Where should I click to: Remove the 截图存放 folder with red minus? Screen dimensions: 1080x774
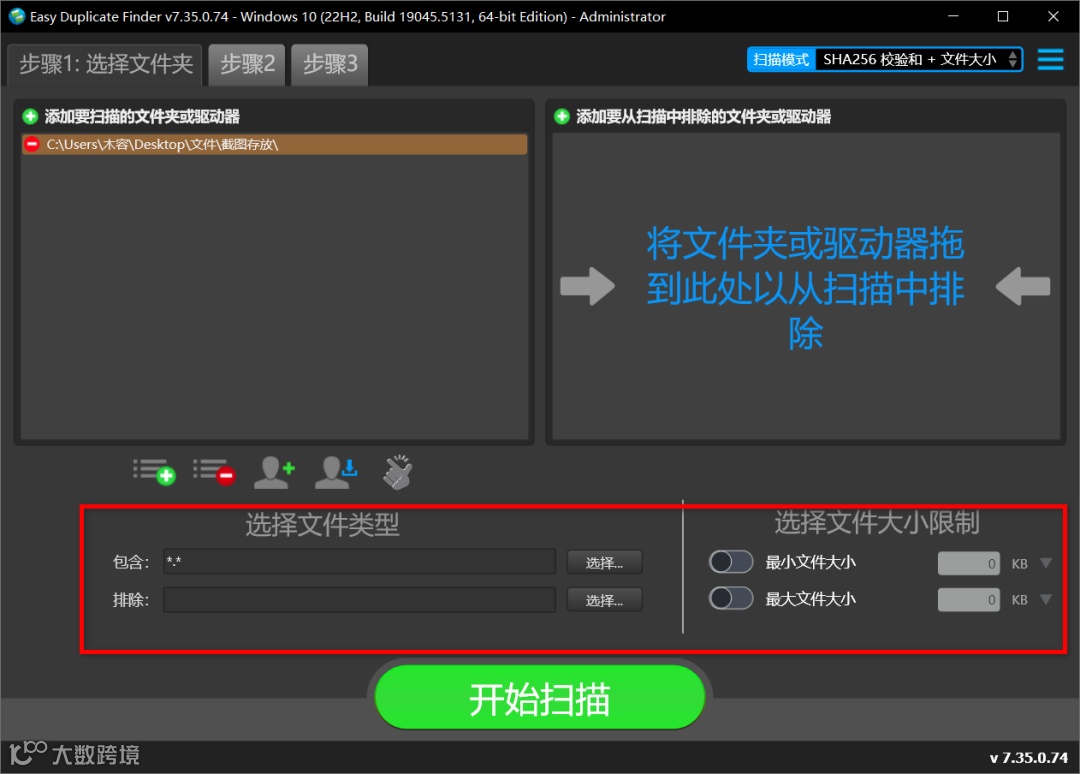[x=32, y=144]
